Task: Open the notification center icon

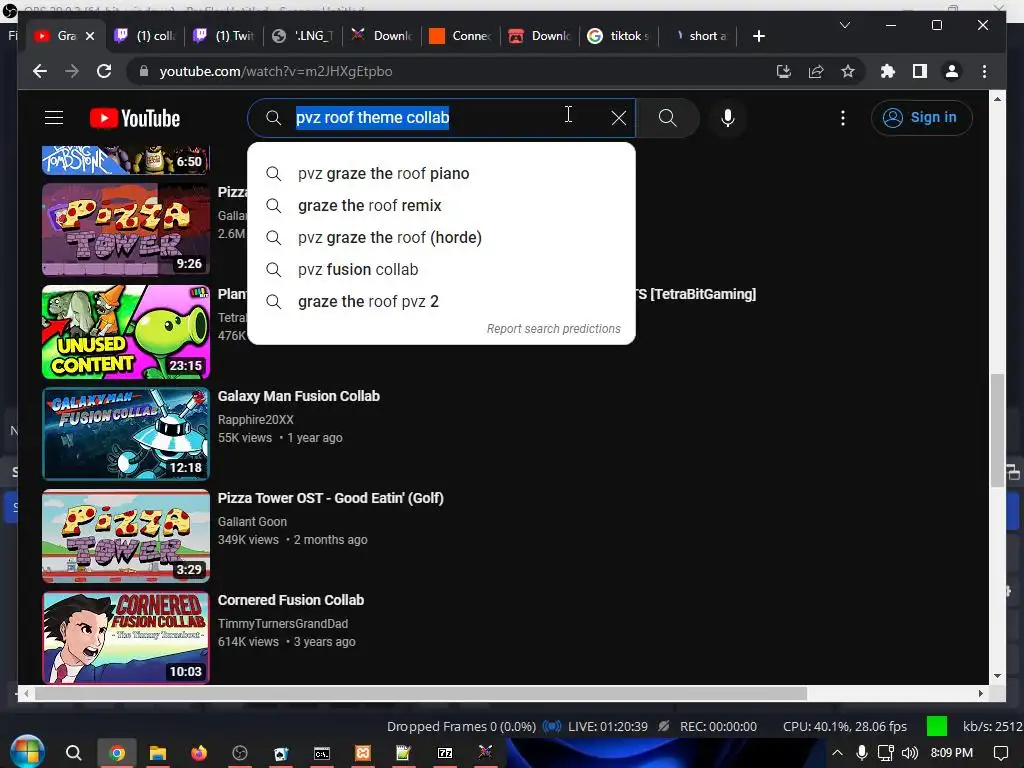Action: click(1000, 753)
